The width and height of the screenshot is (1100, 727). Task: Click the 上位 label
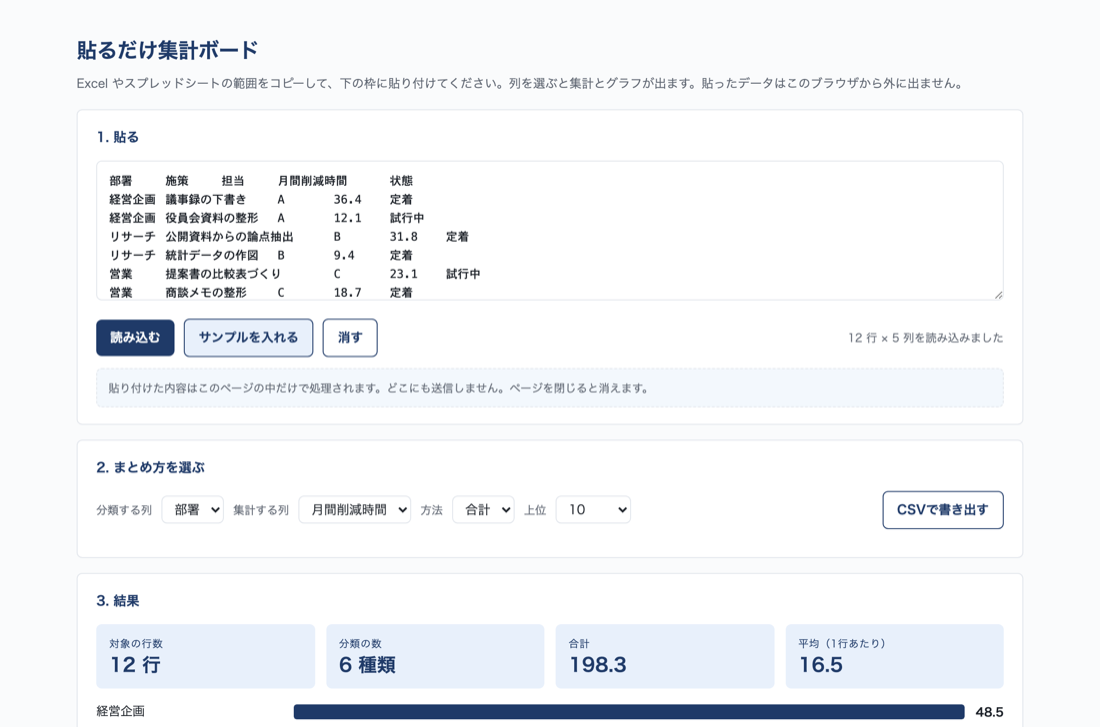tap(535, 510)
